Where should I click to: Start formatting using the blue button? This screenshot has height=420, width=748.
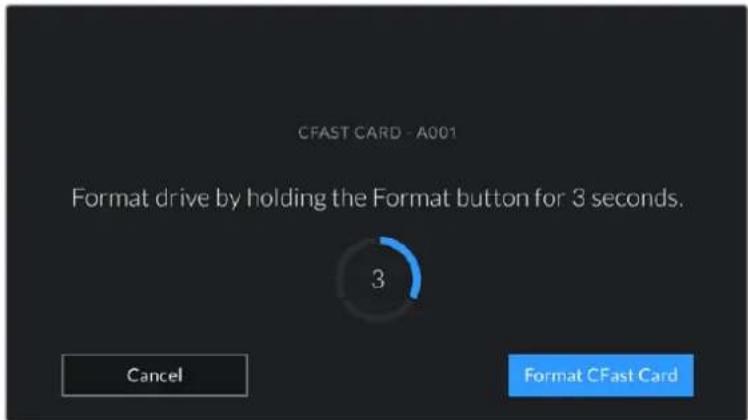tap(601, 375)
